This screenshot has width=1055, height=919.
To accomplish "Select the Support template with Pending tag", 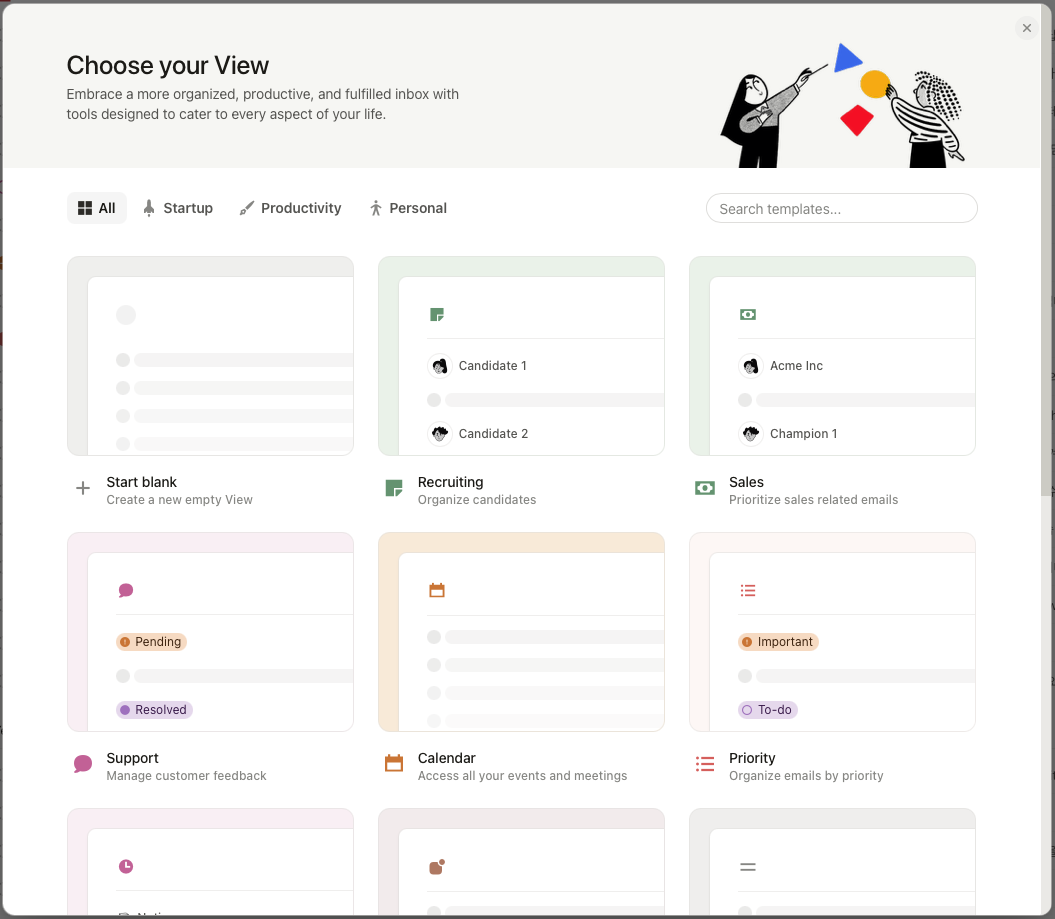I will click(211, 632).
